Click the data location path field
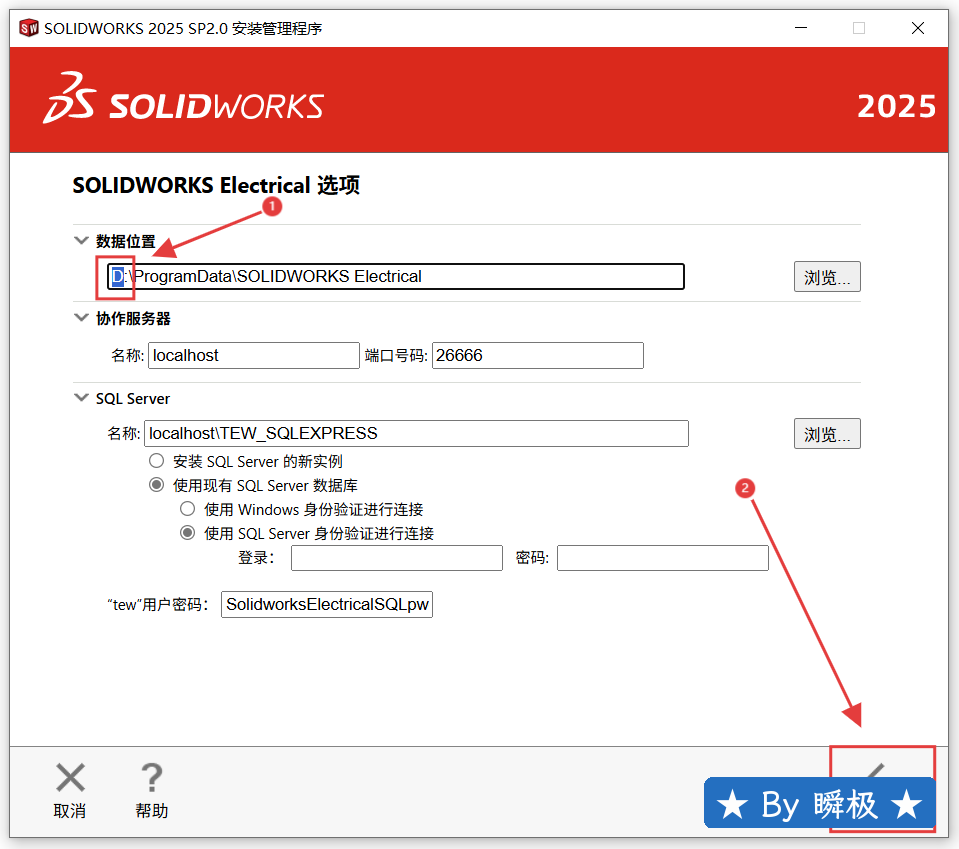Image resolution: width=959 pixels, height=849 pixels. pos(400,277)
